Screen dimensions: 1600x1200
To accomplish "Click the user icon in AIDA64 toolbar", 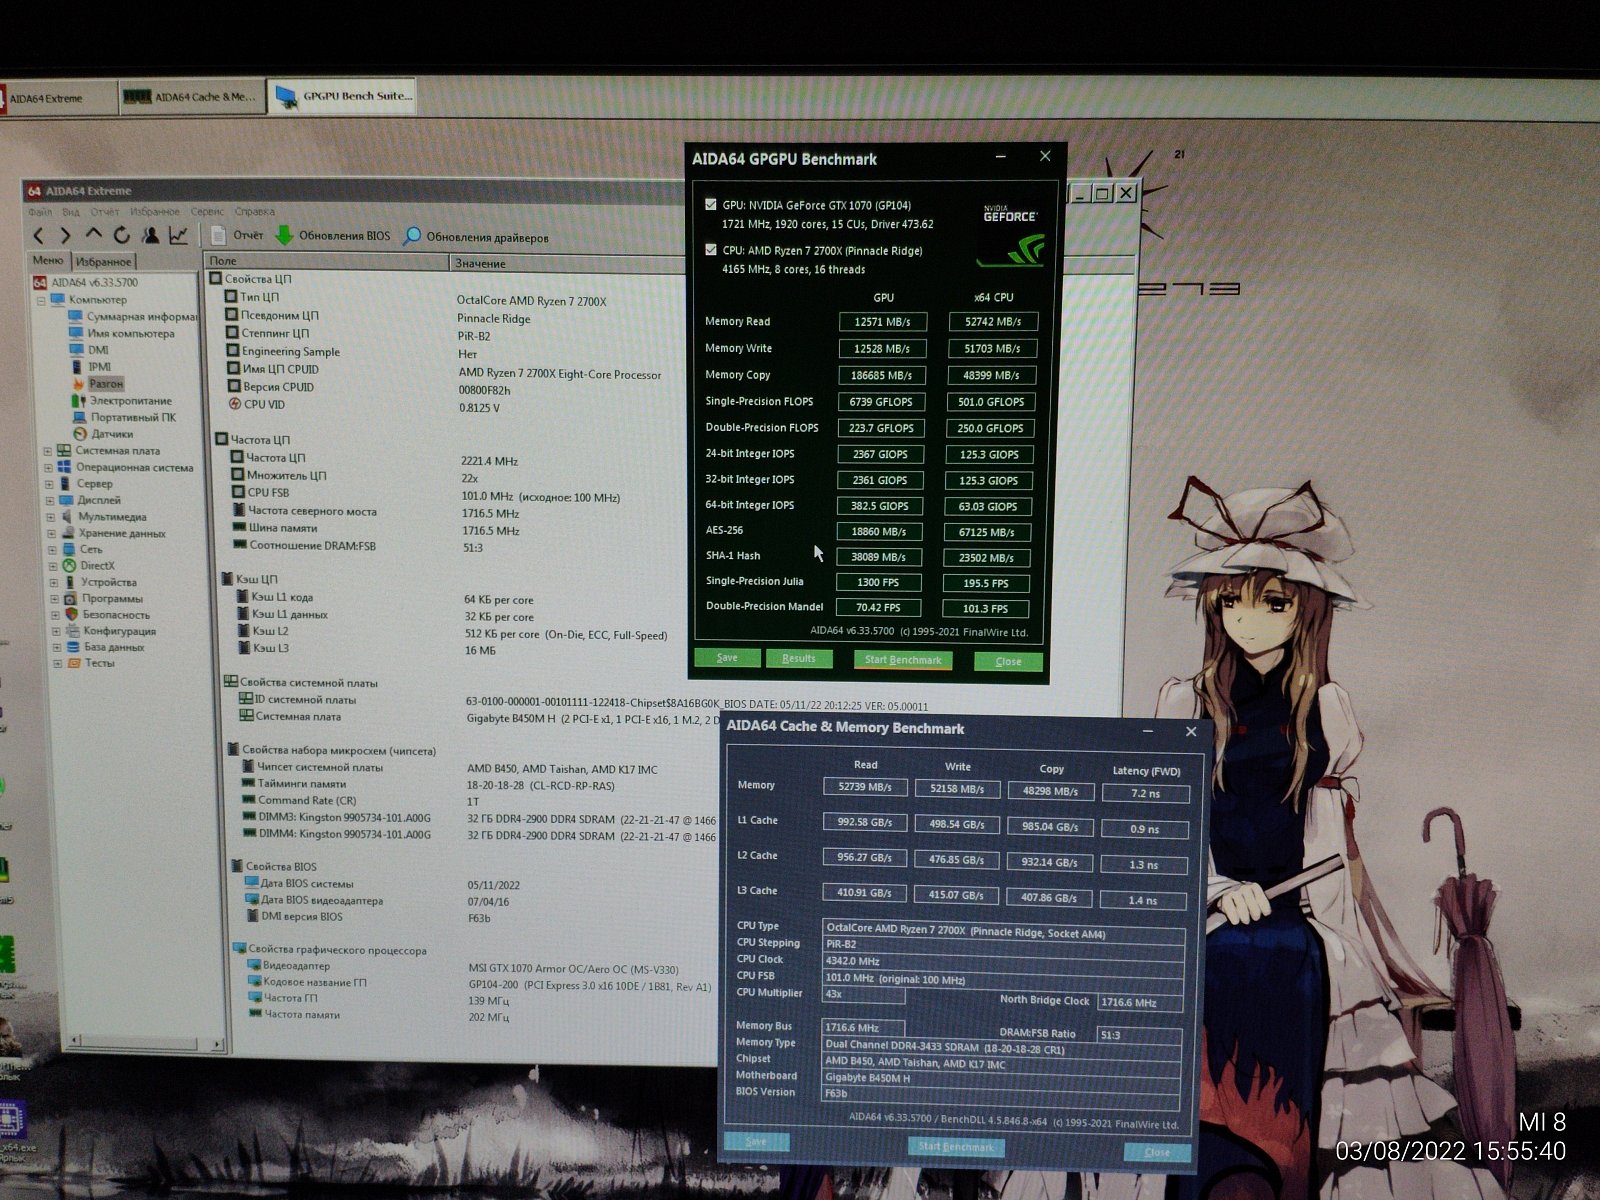I will [x=150, y=235].
